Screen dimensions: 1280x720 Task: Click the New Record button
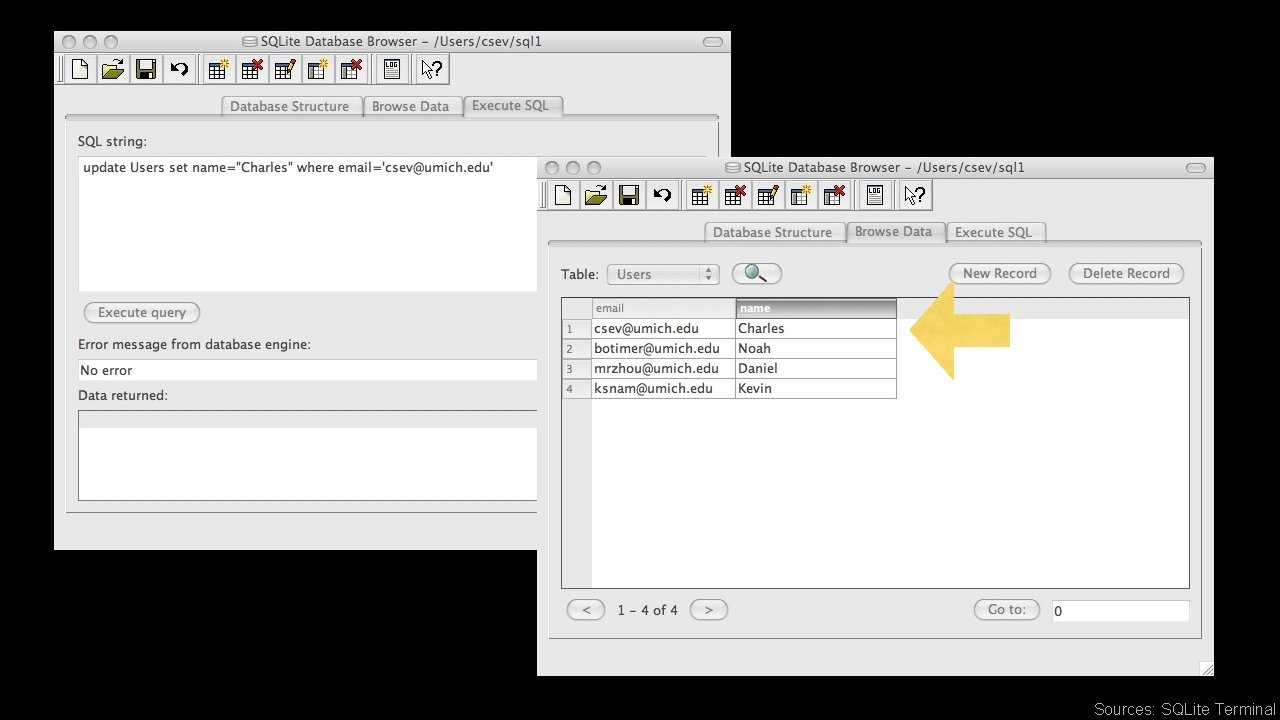(1000, 273)
